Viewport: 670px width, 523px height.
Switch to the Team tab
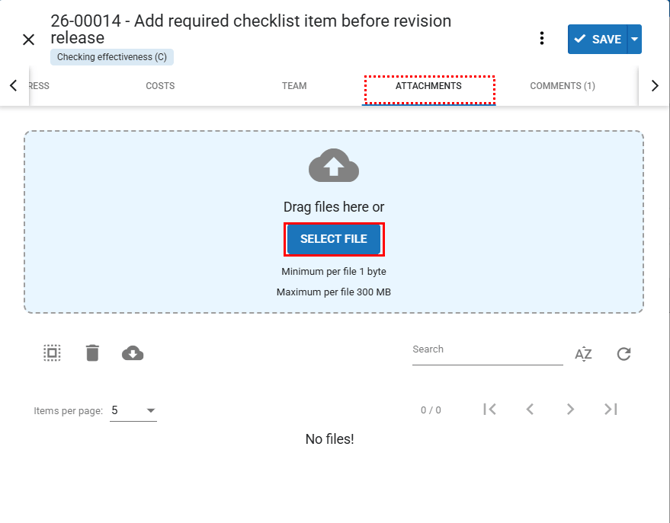[294, 86]
